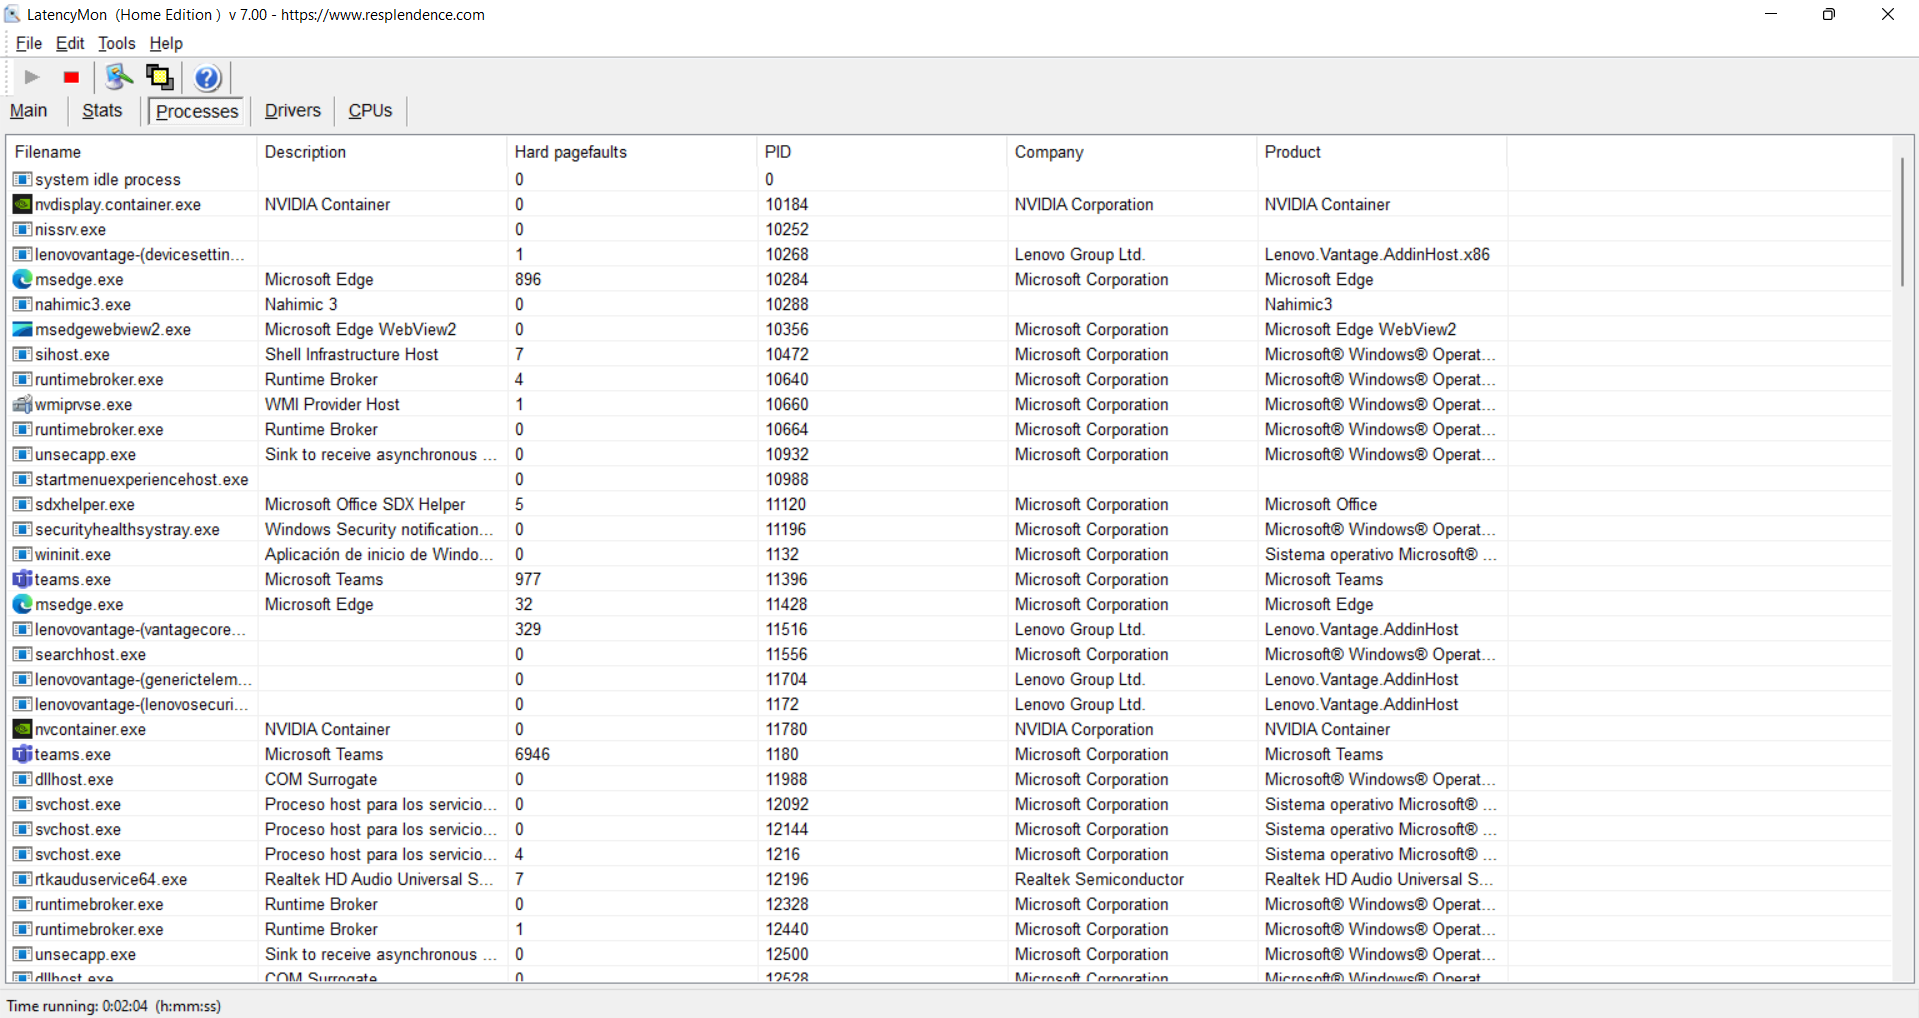Click NVIDIA icon beside nvdisplay.container.exe

point(22,204)
